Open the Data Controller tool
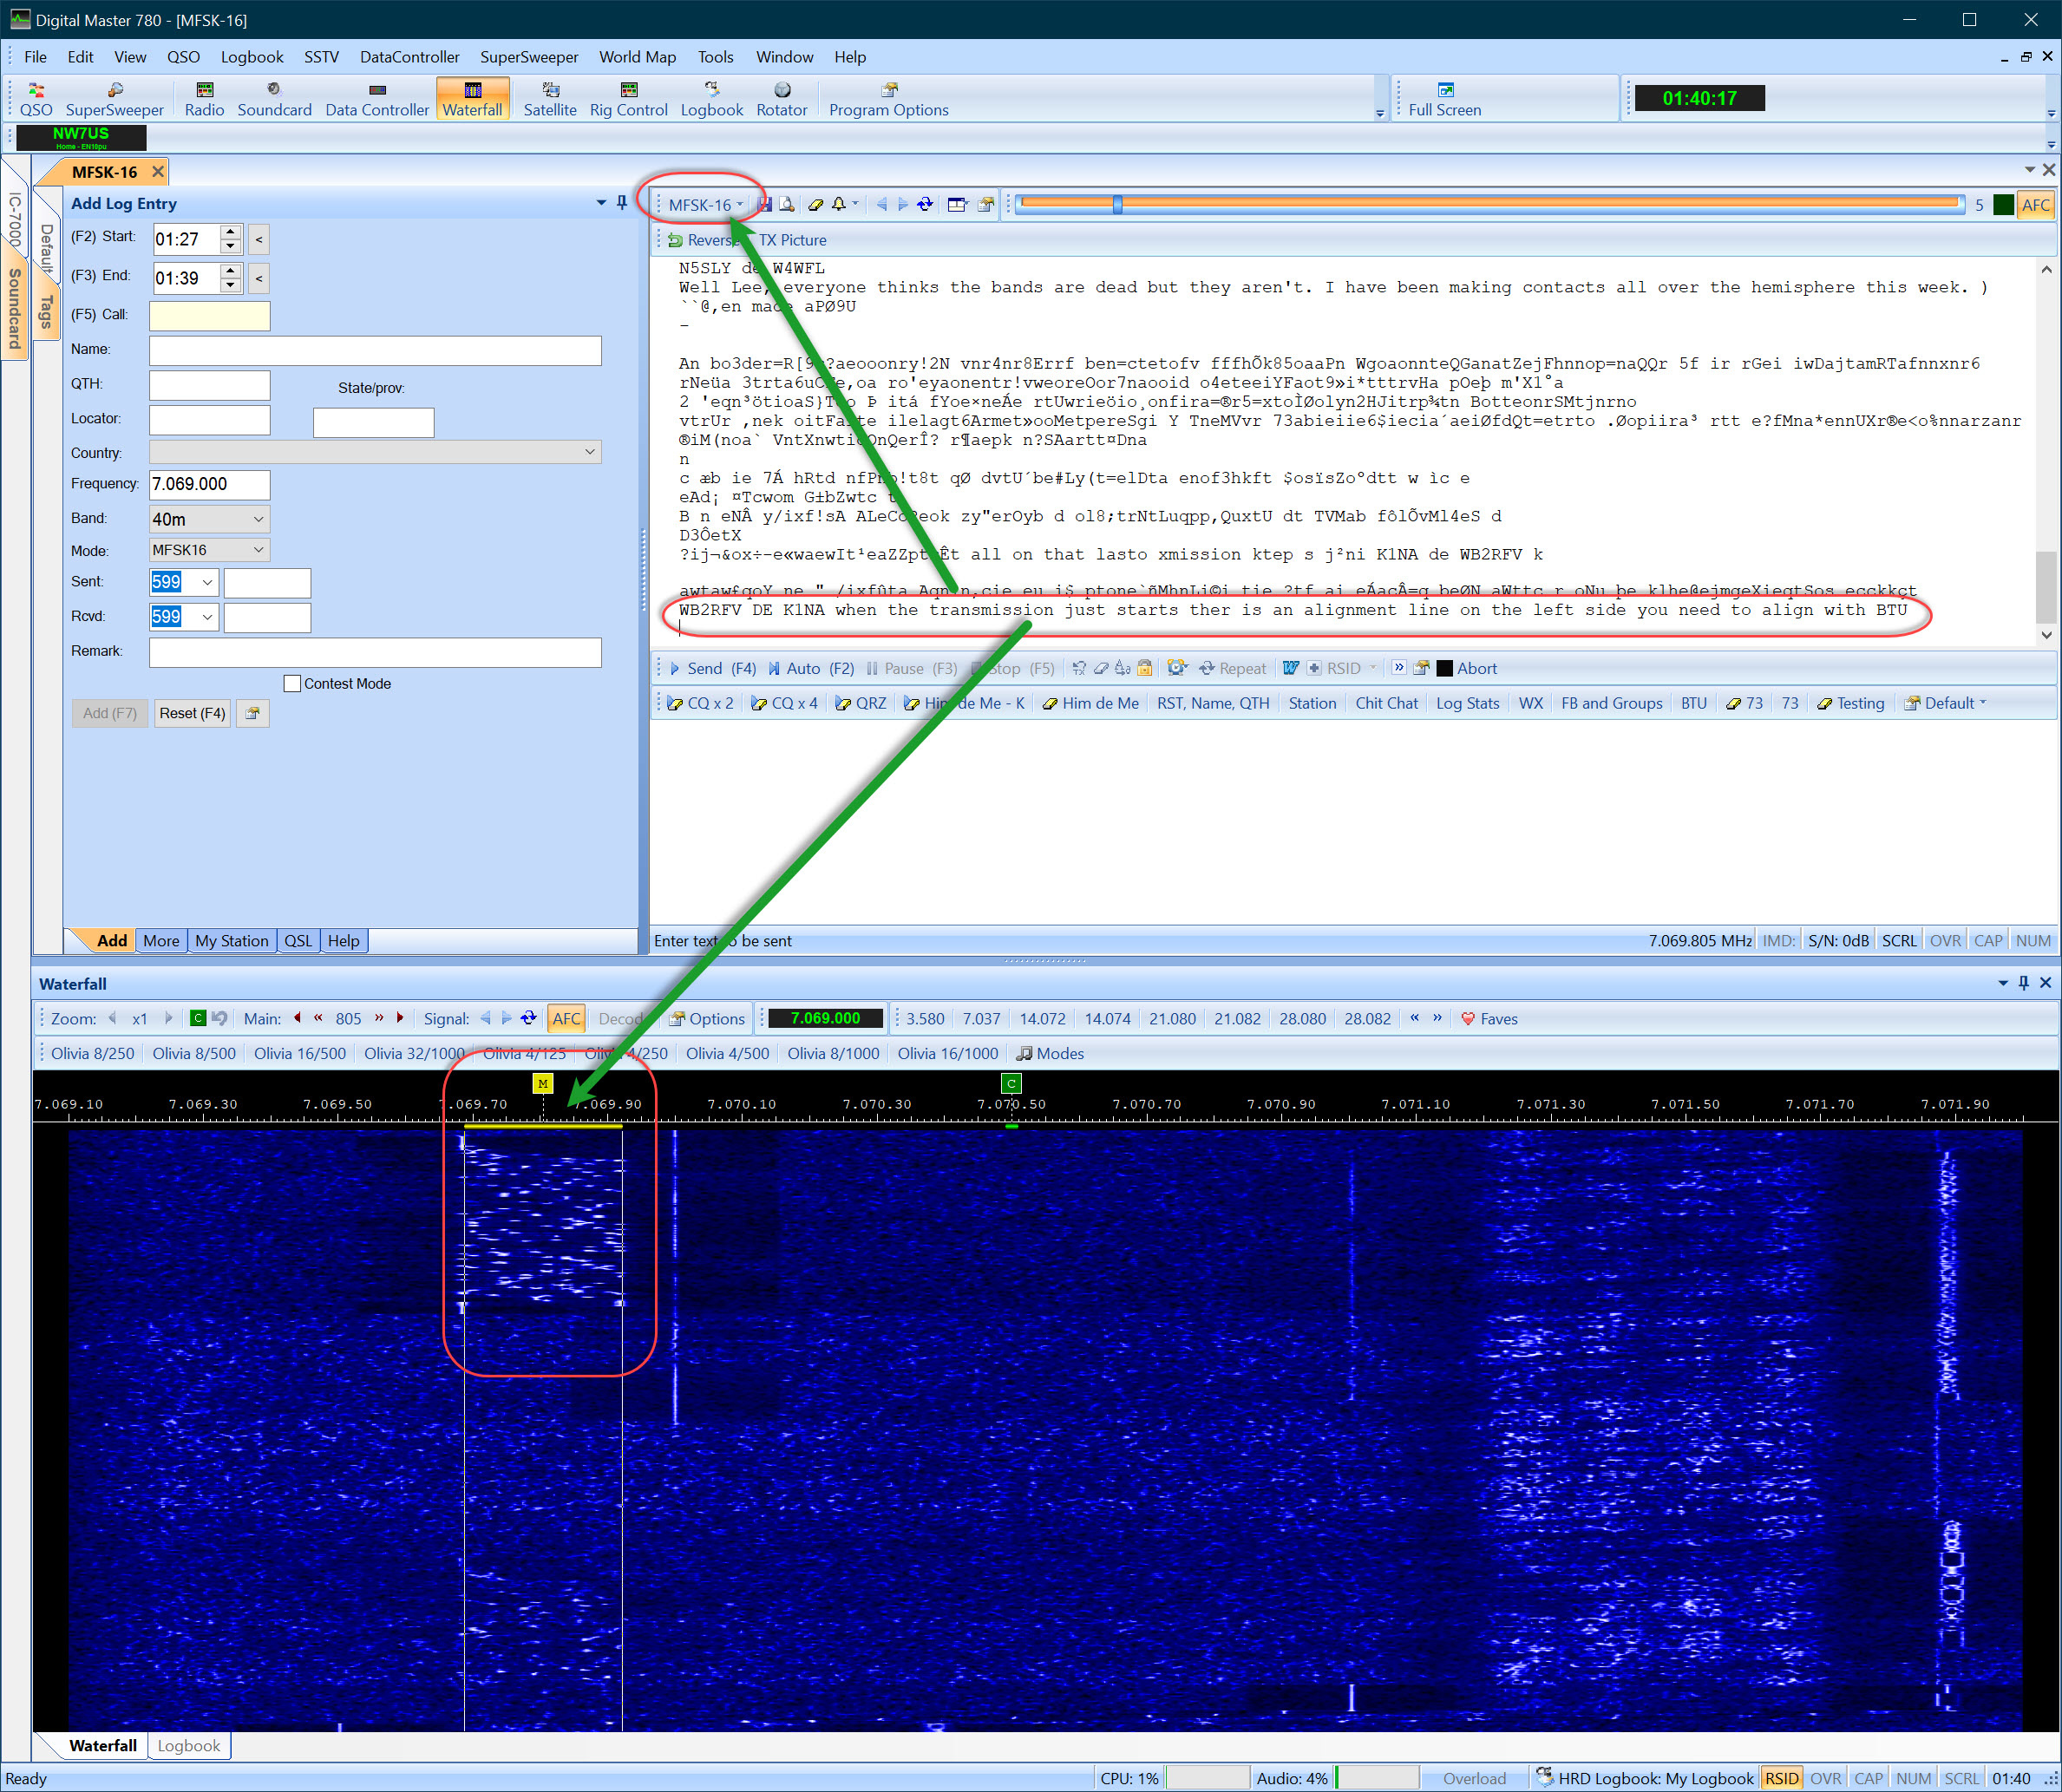Screen dimensions: 2062x1792 point(377,100)
